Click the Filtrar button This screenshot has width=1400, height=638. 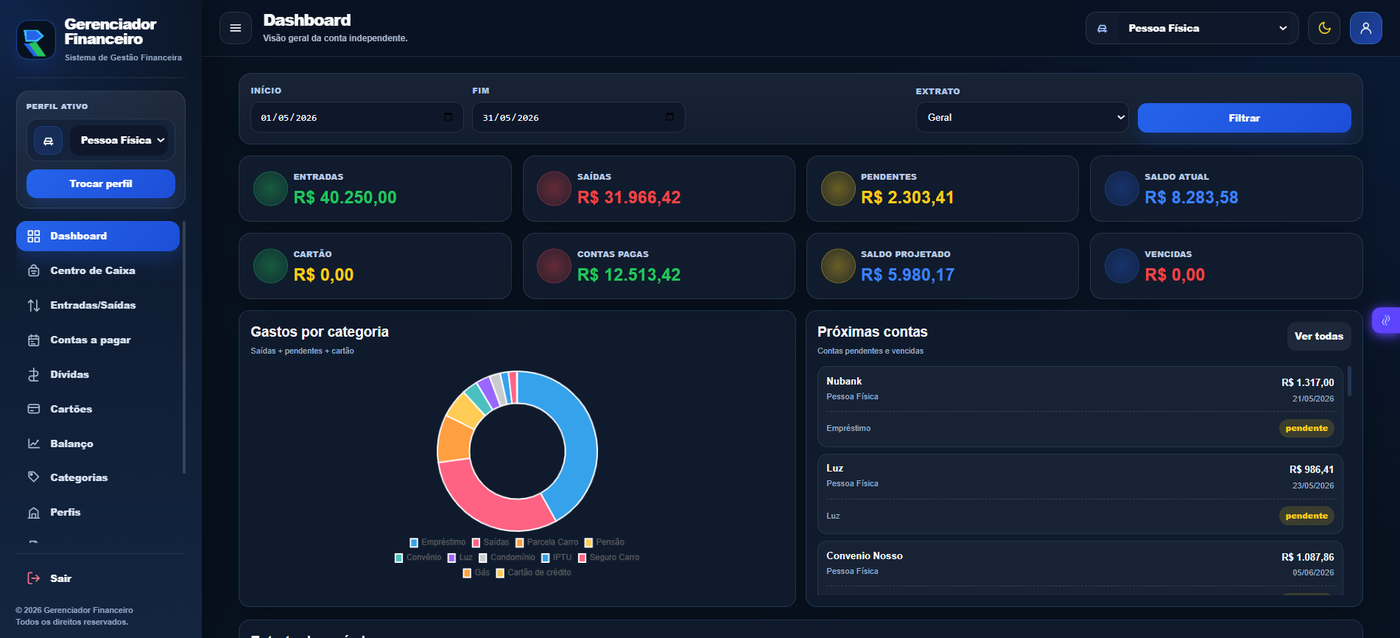coord(1244,117)
